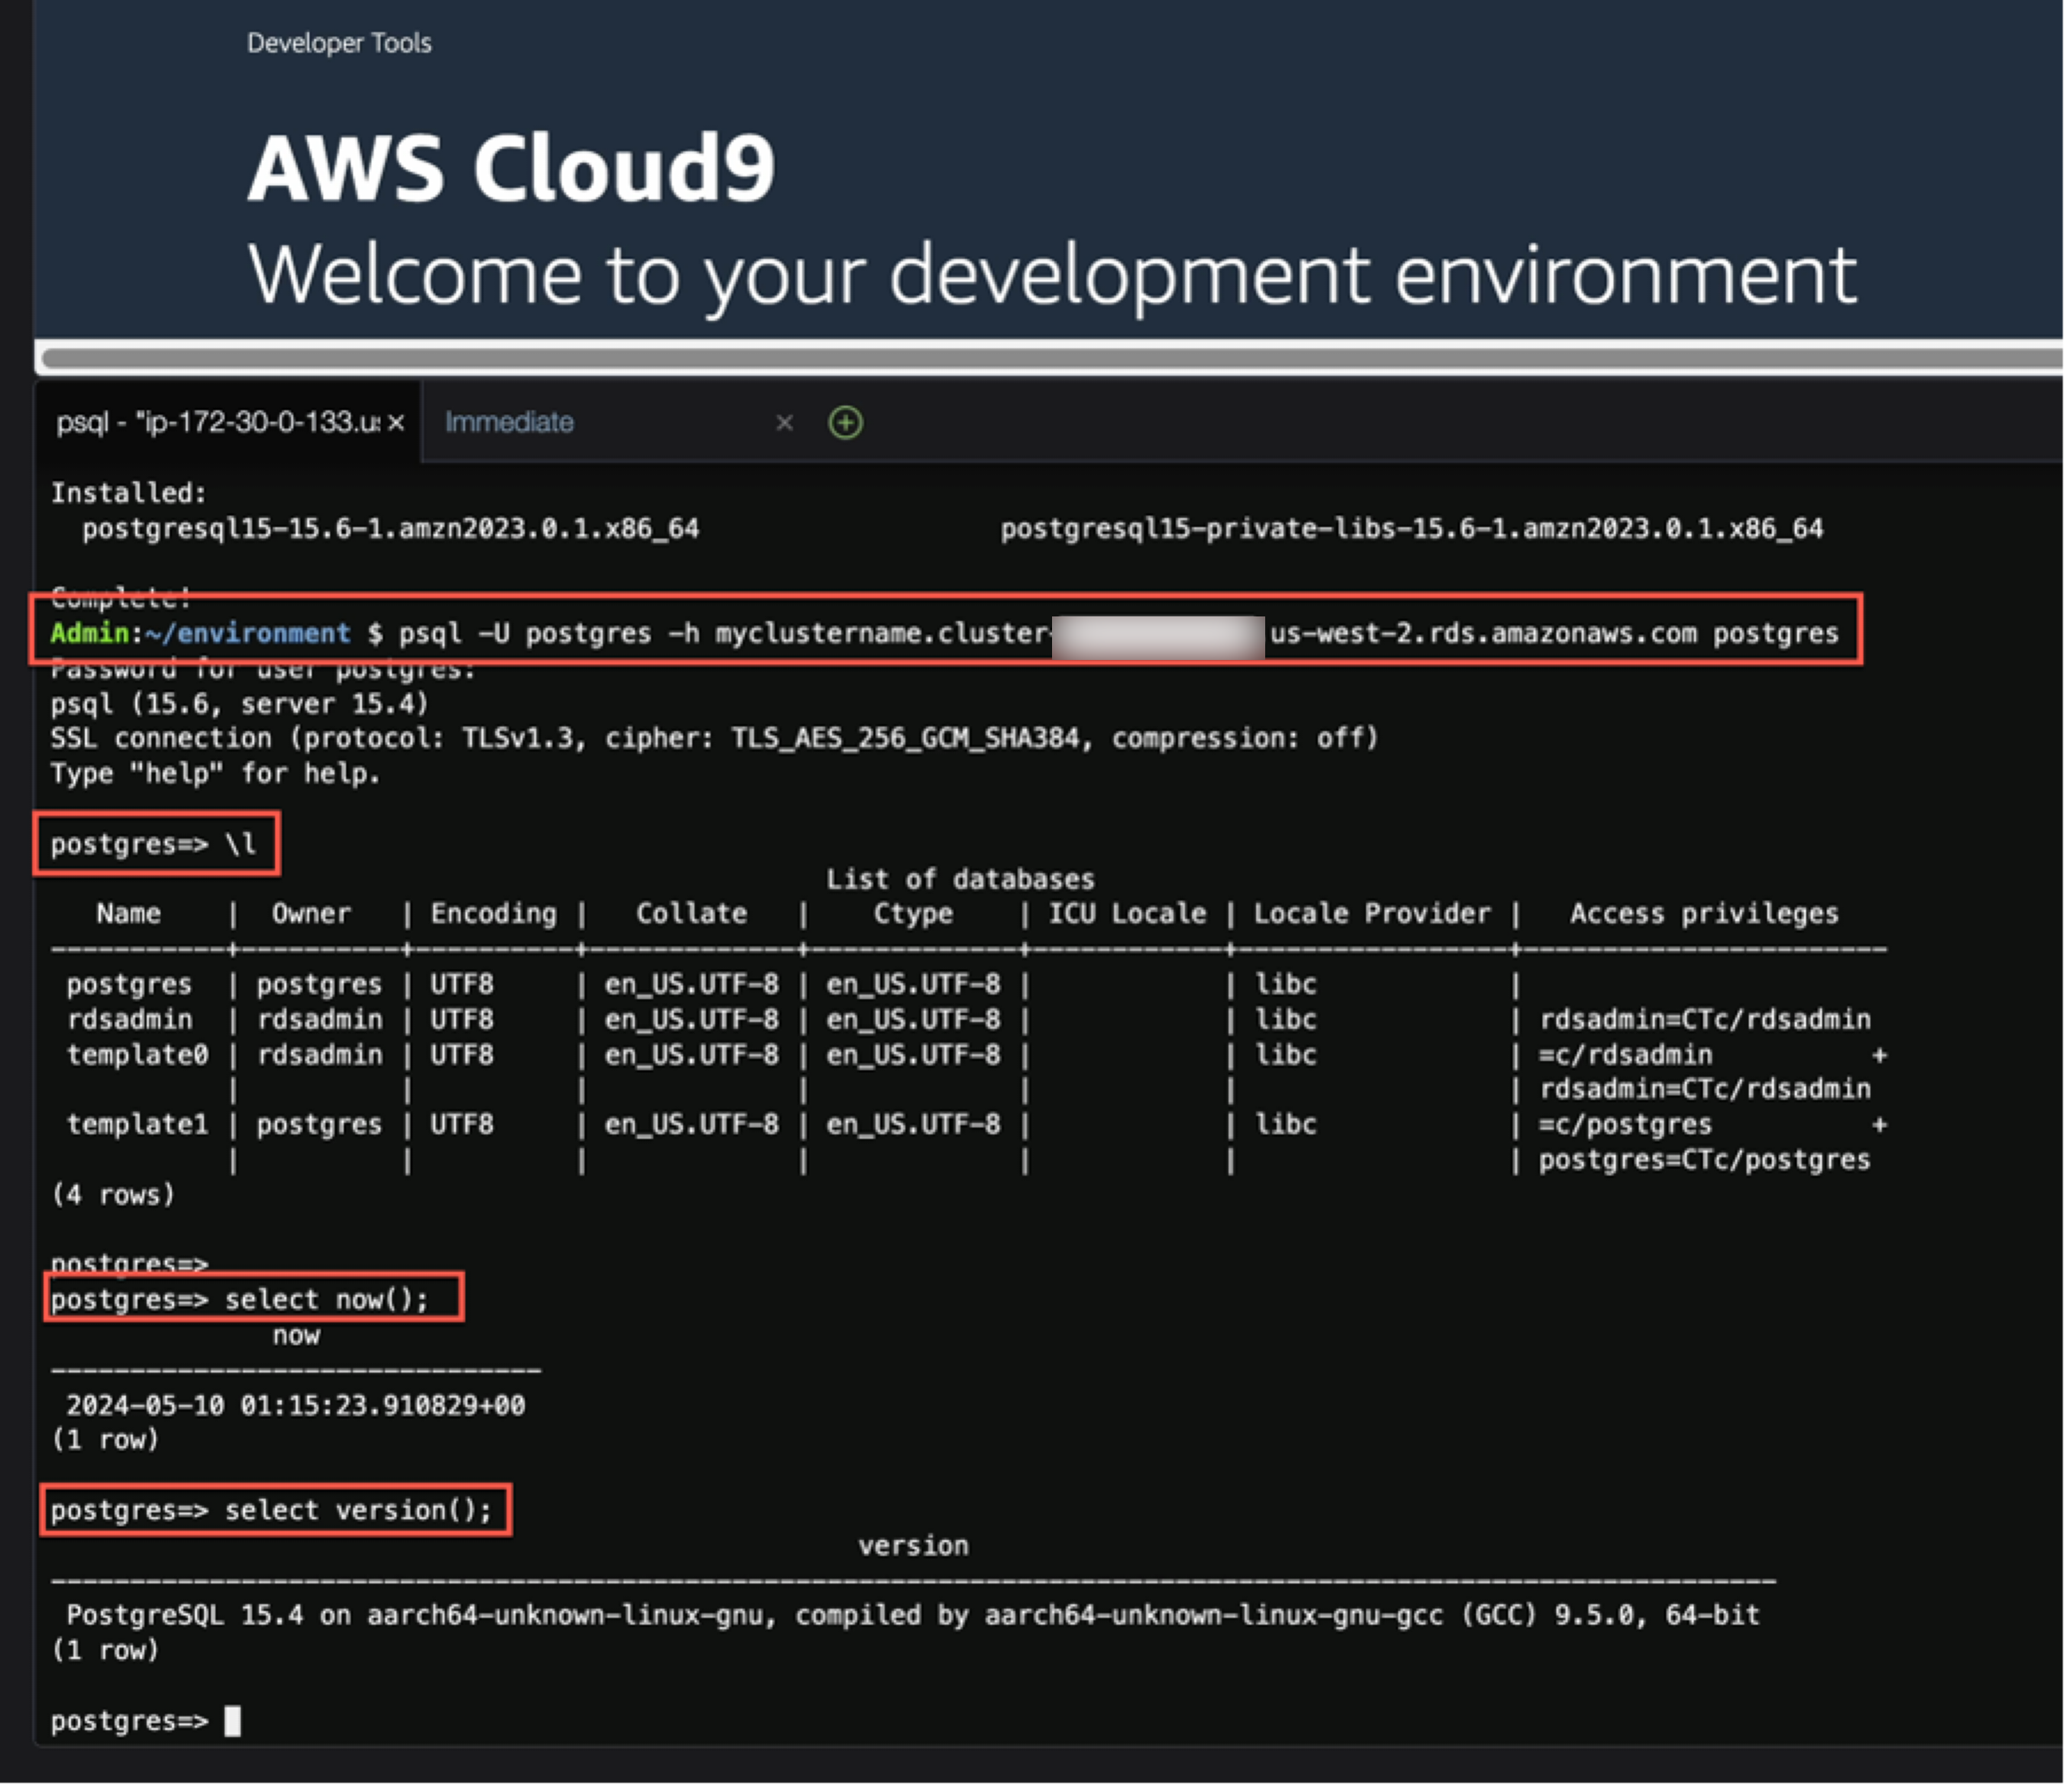2072x1792 pixels.
Task: Switch to the psql terminal tab
Action: (228, 423)
